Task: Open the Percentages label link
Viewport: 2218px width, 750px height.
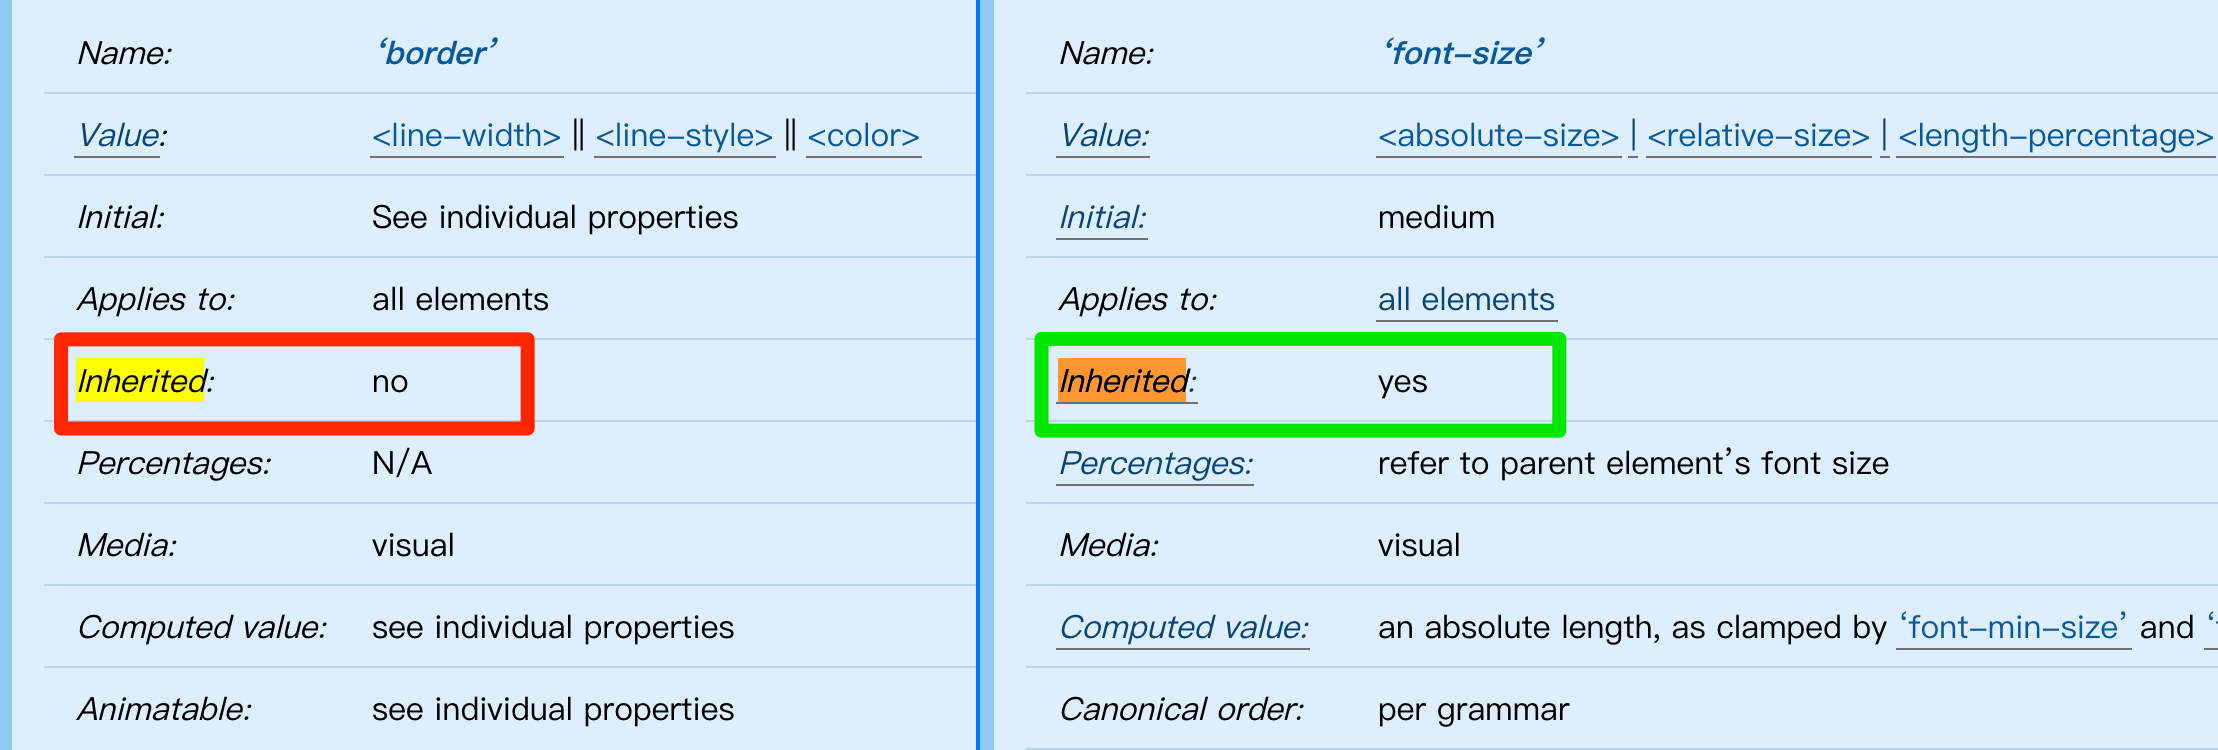Action: point(1155,463)
